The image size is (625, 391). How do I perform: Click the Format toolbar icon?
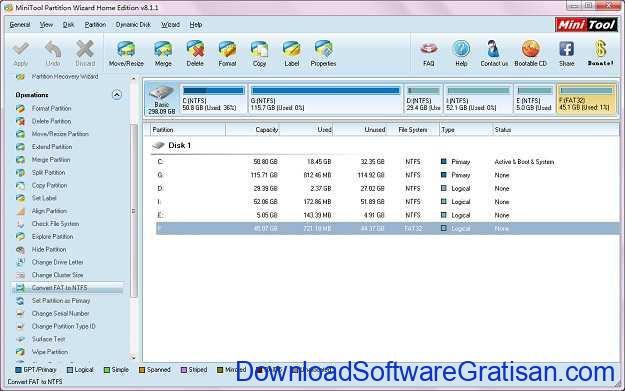click(x=227, y=54)
